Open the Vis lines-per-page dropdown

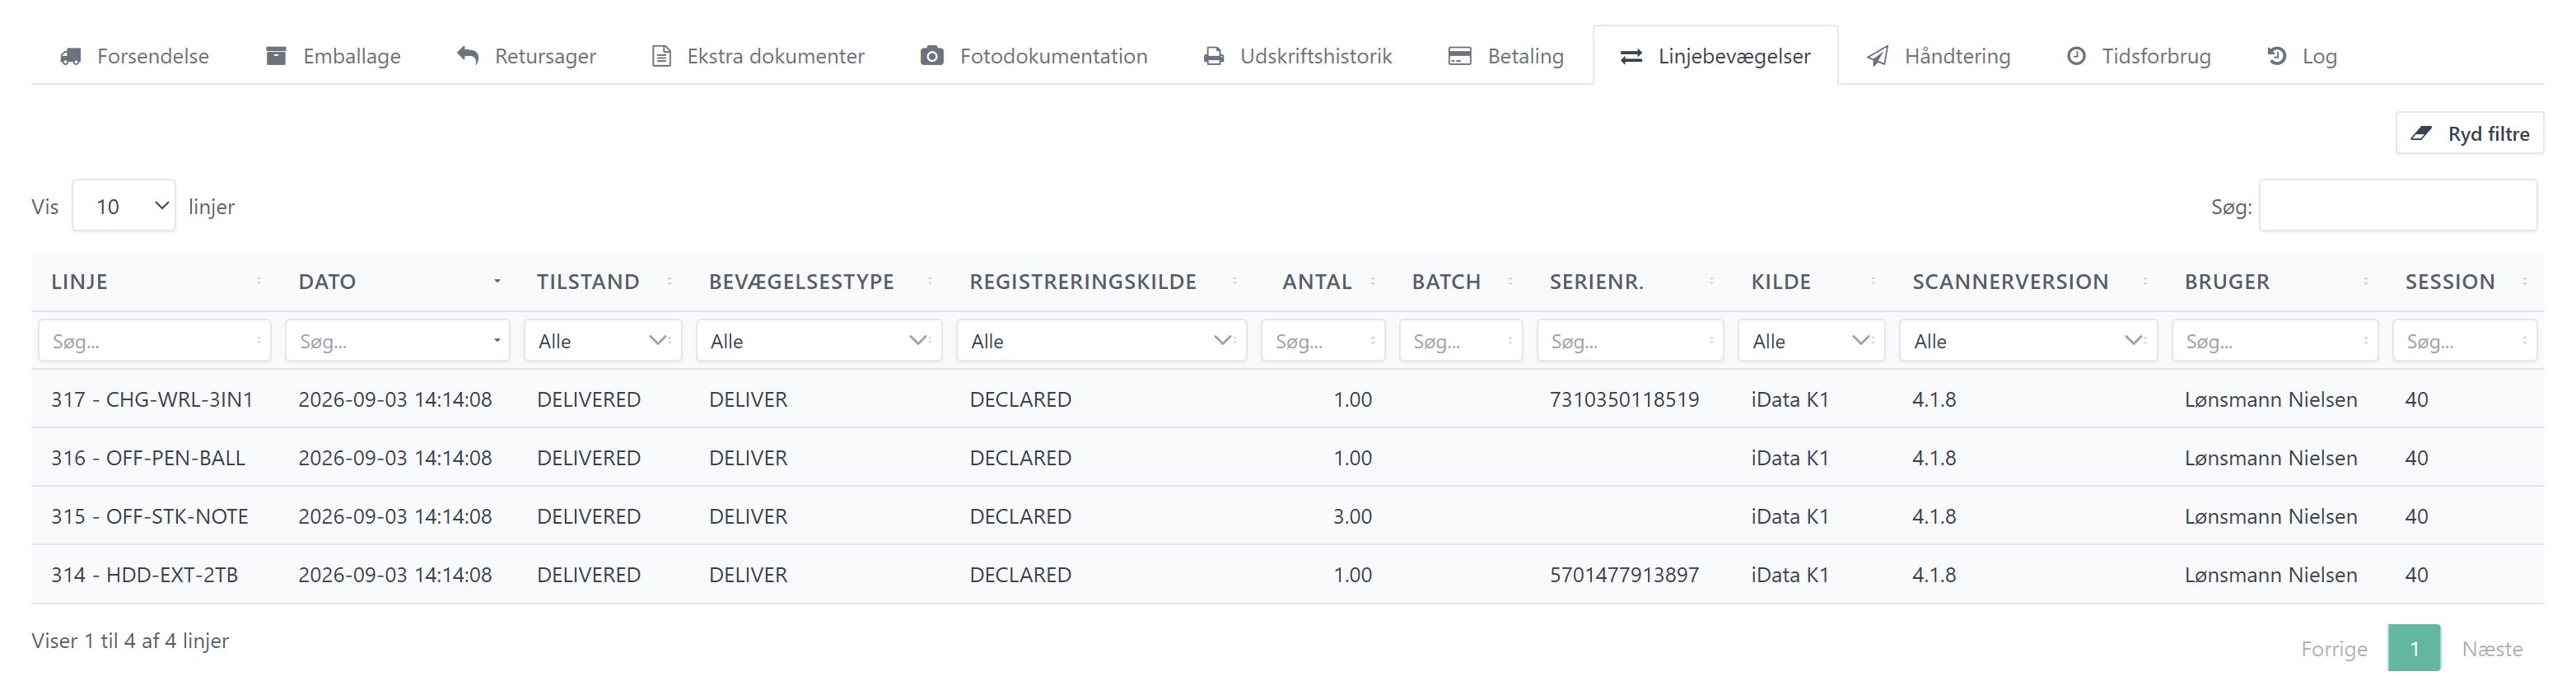[124, 206]
